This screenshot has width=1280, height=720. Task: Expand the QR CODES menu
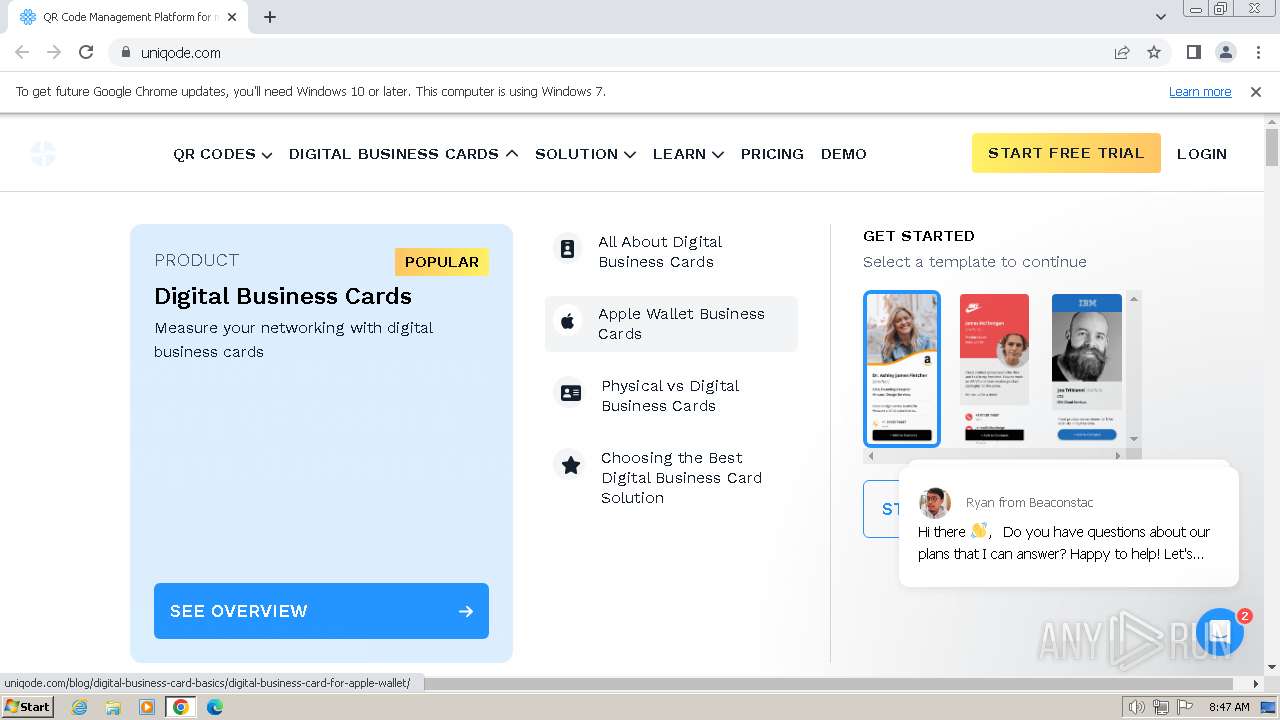(x=223, y=154)
